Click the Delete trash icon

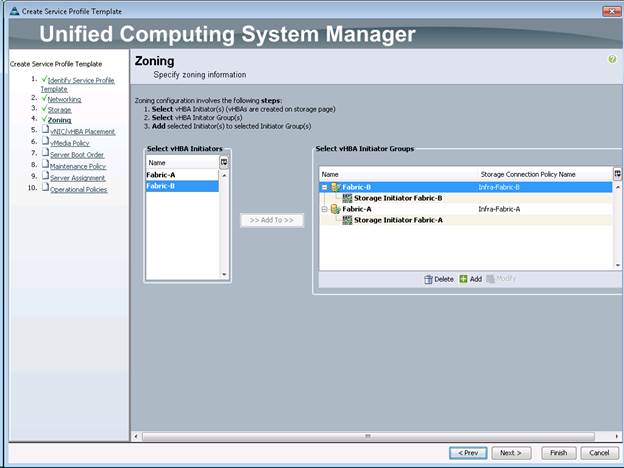(428, 279)
